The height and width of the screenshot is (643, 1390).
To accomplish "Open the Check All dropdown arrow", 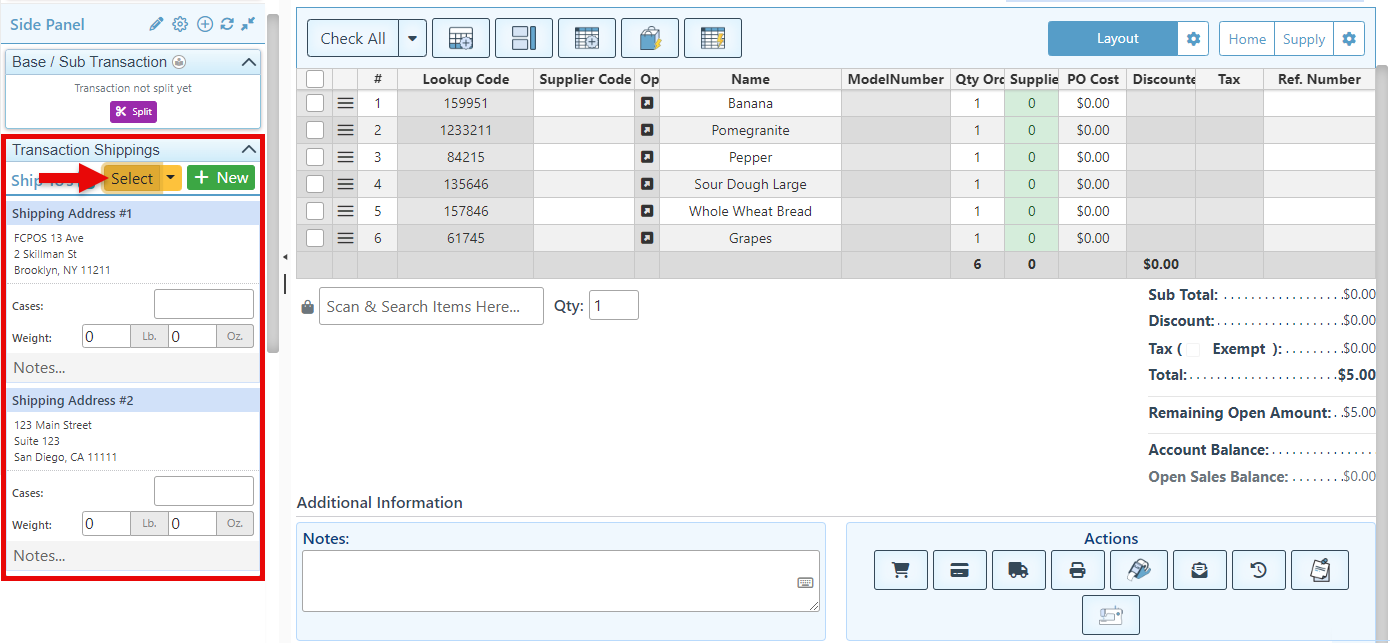I will [x=413, y=39].
